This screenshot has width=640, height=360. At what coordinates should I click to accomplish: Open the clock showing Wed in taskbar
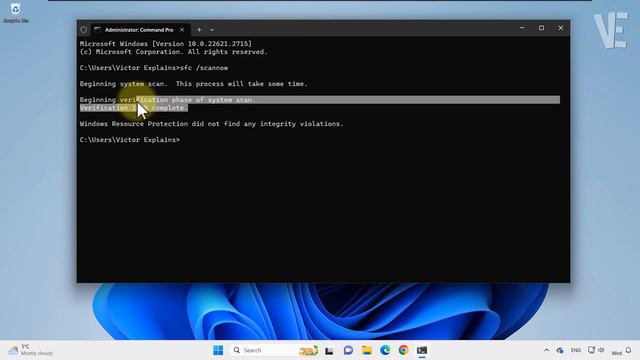point(617,352)
